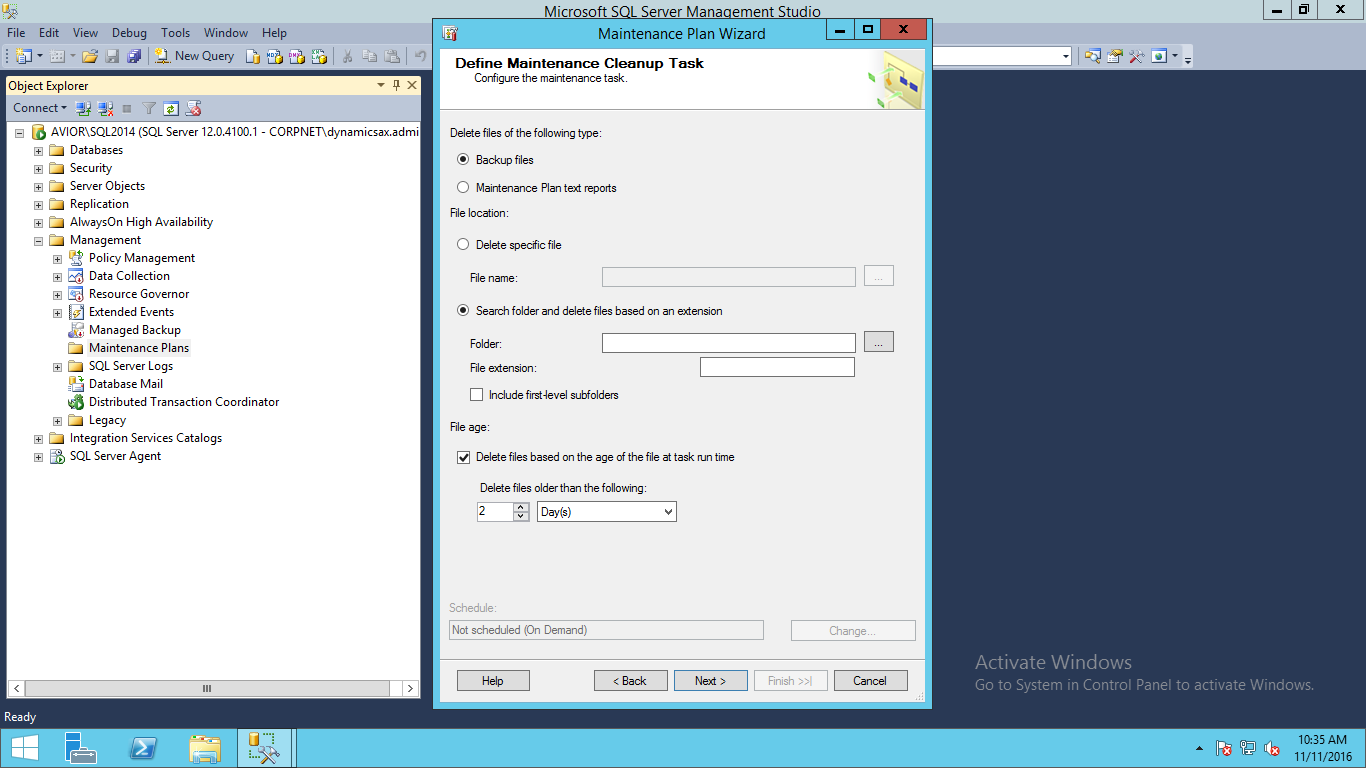
Task: Click Refresh icon in Object Explorer toolbar
Action: 171,108
